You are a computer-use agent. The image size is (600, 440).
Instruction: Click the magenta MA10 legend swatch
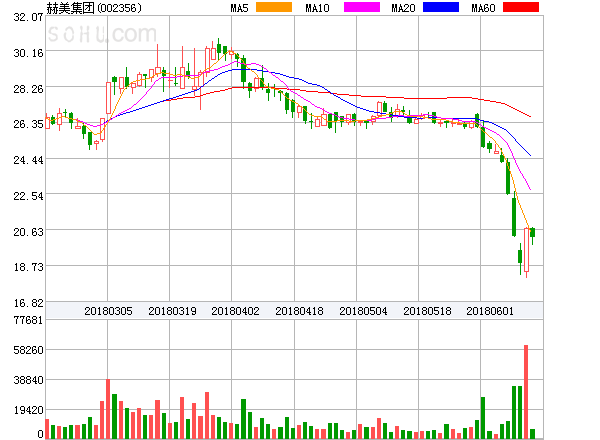click(x=362, y=7)
